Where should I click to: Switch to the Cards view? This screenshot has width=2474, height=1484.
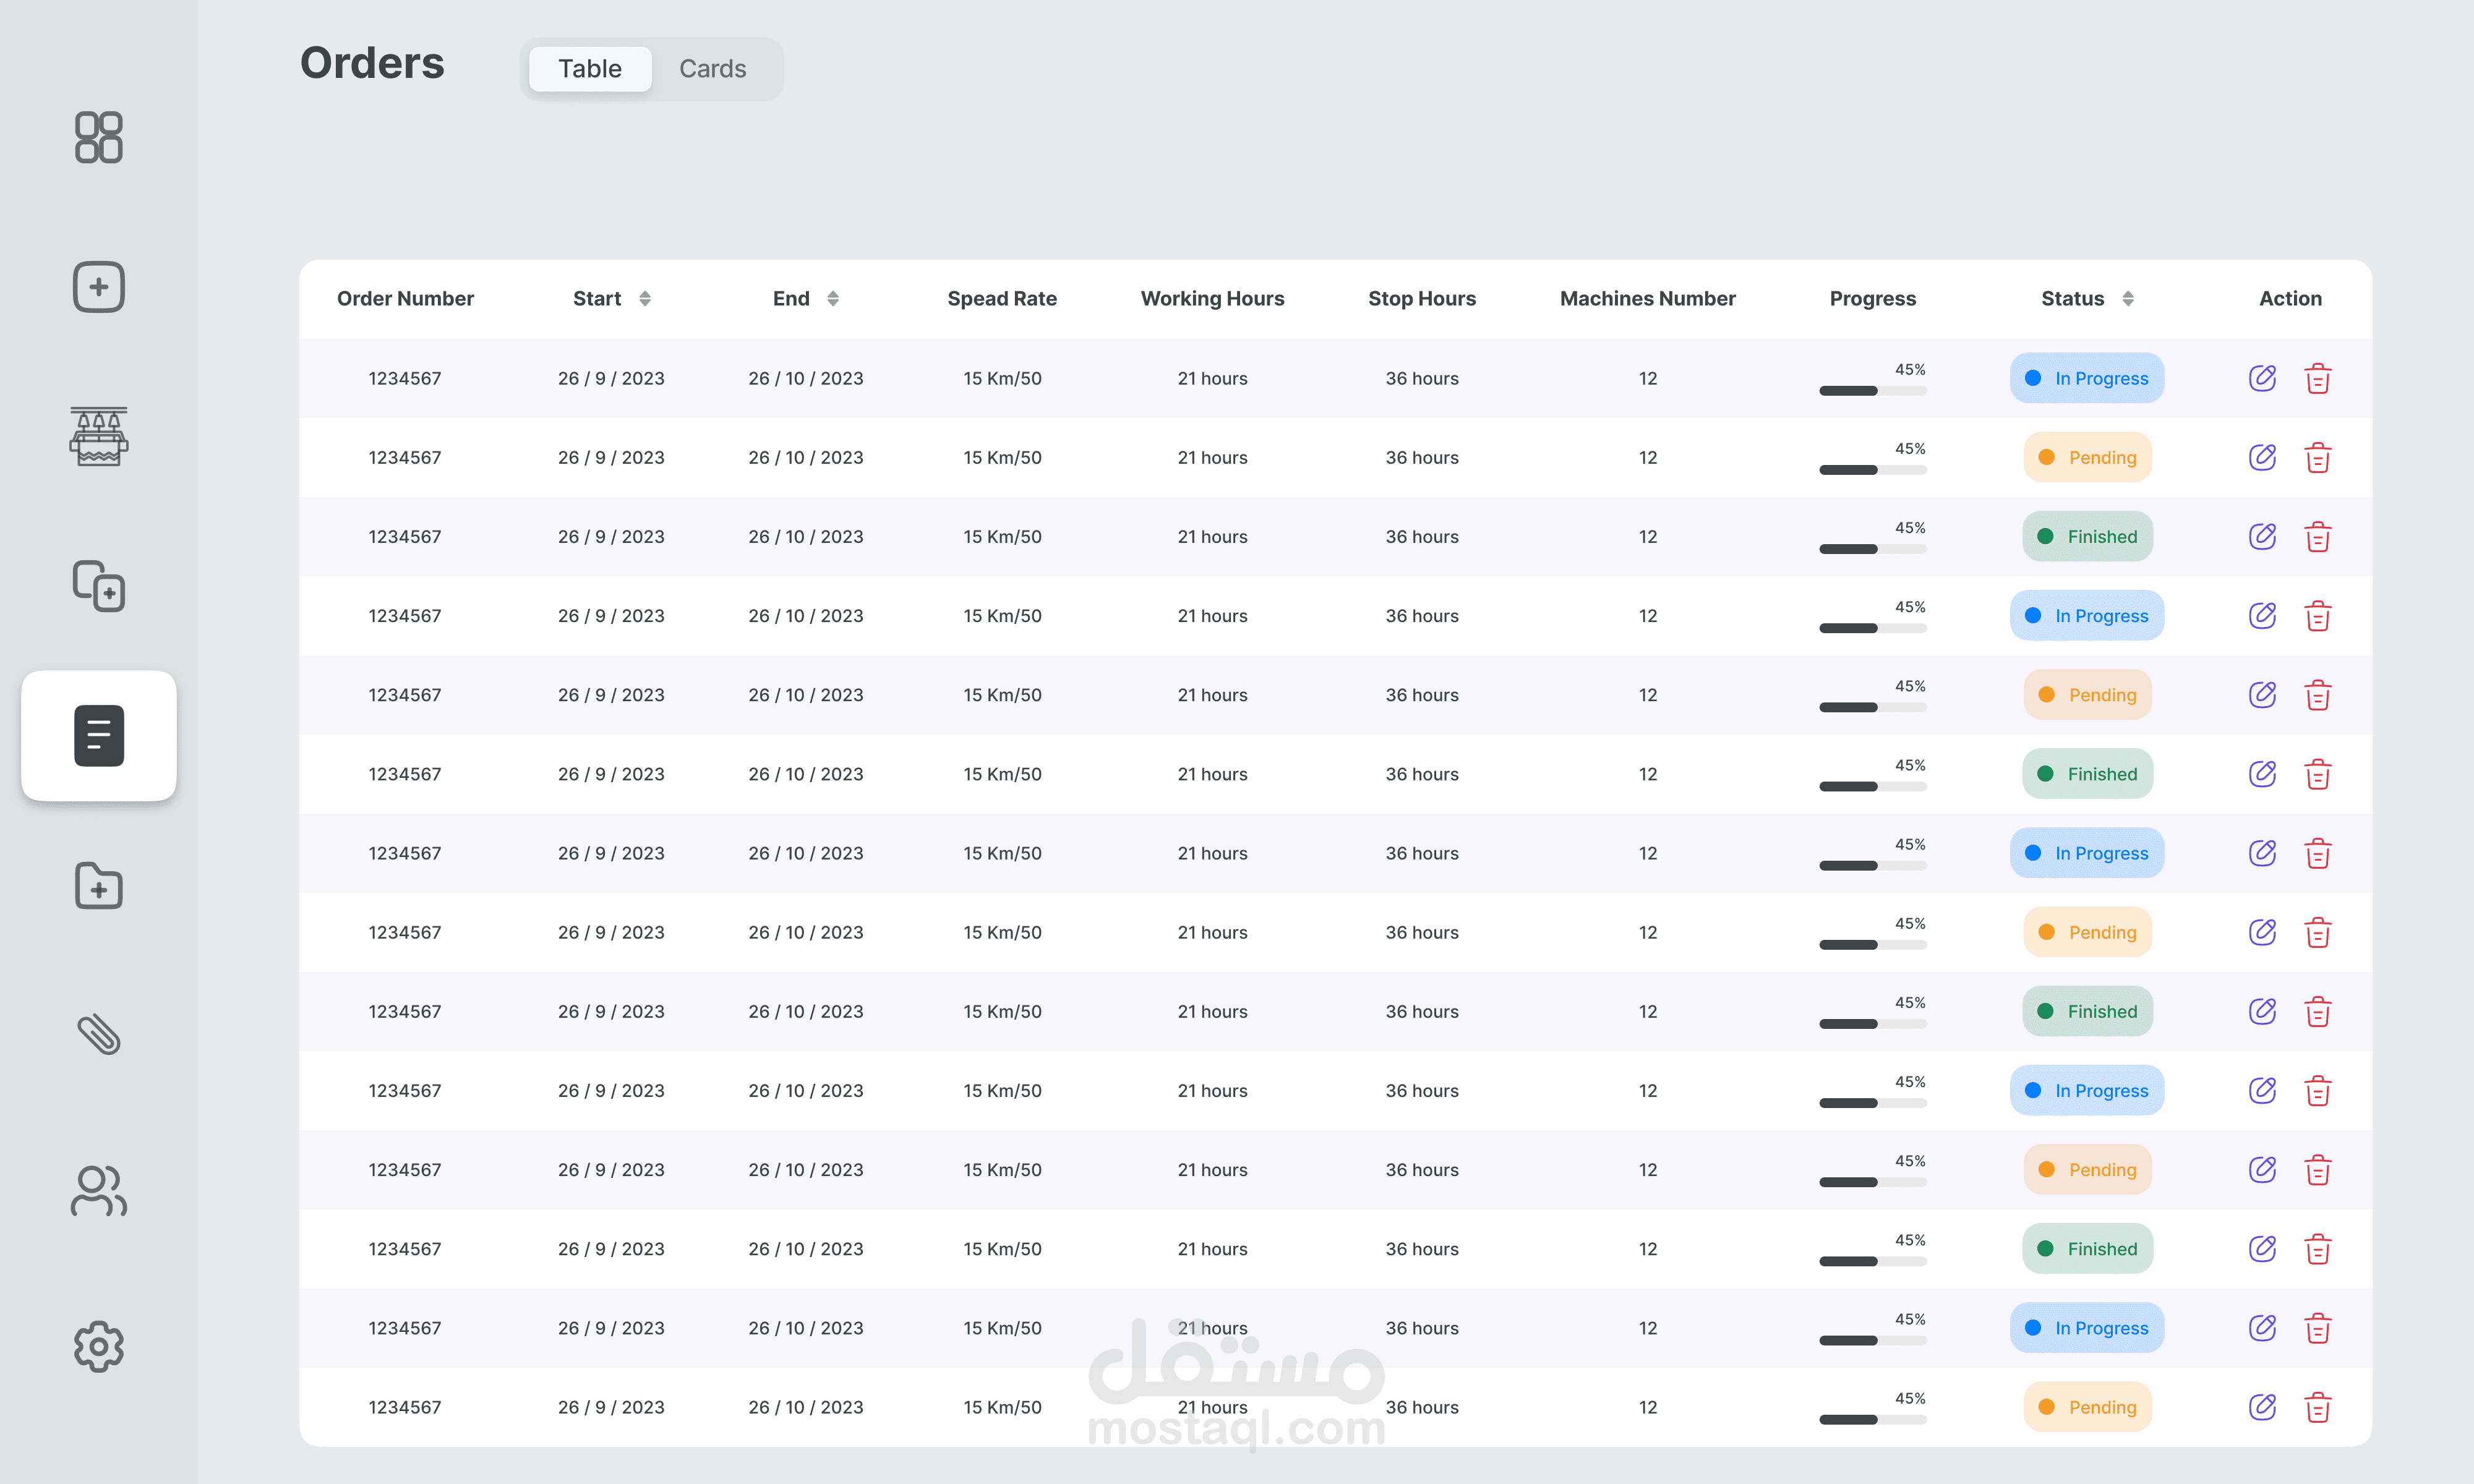coord(712,68)
